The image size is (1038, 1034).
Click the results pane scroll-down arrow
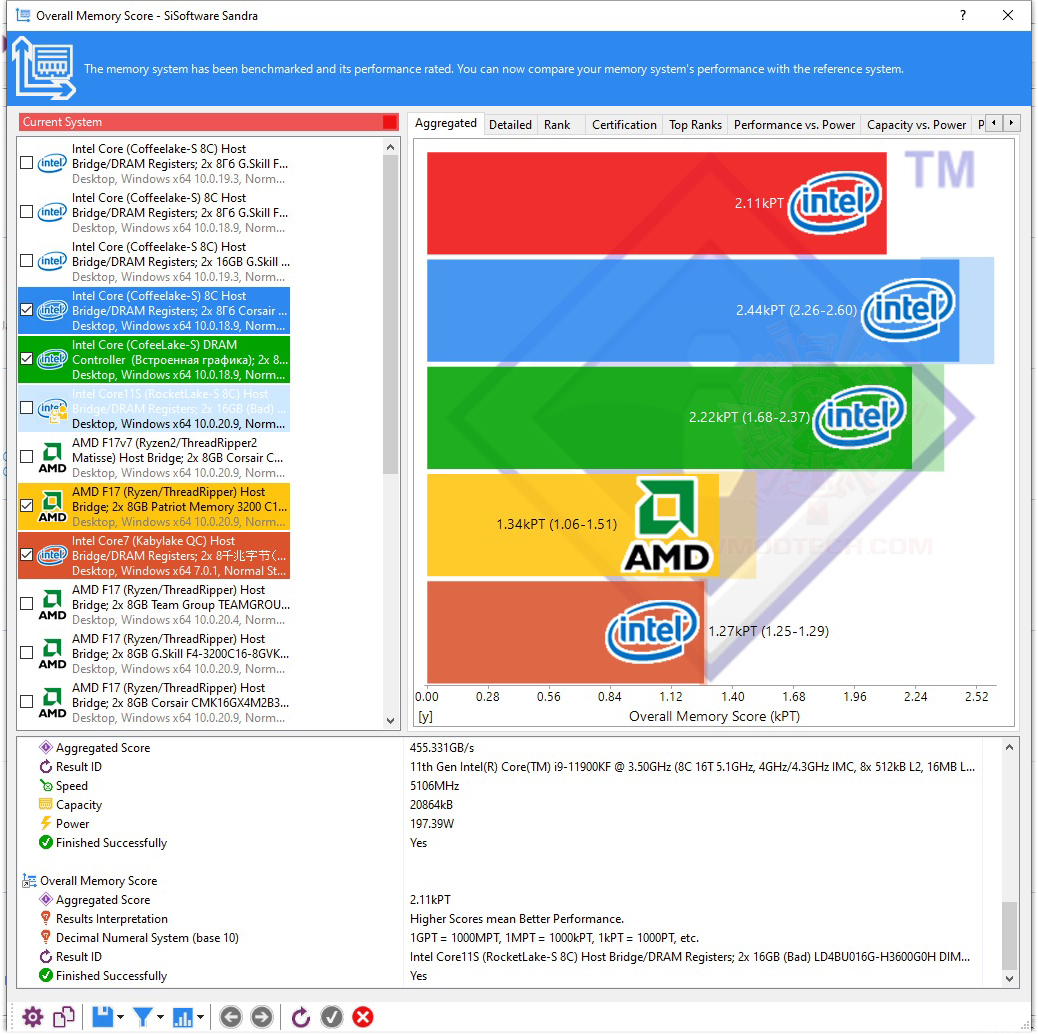tap(1009, 978)
